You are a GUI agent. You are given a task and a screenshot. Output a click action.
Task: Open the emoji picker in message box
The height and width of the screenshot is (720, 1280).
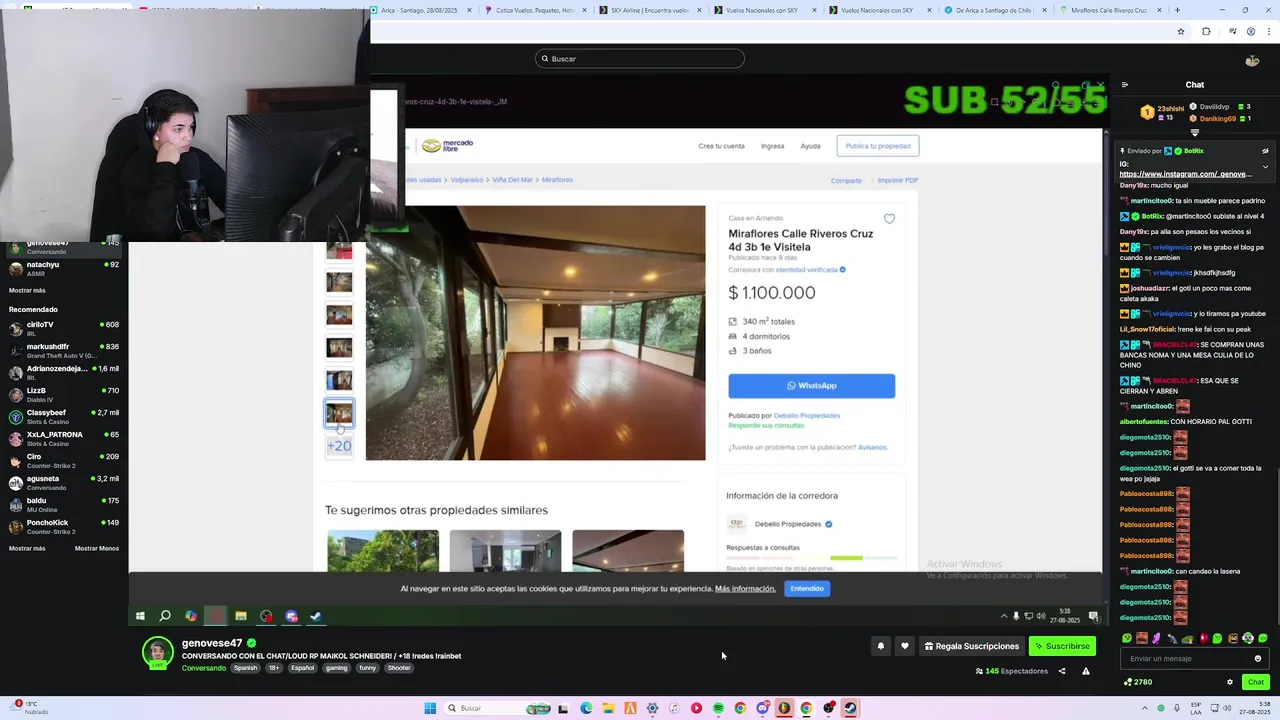pos(1258,658)
